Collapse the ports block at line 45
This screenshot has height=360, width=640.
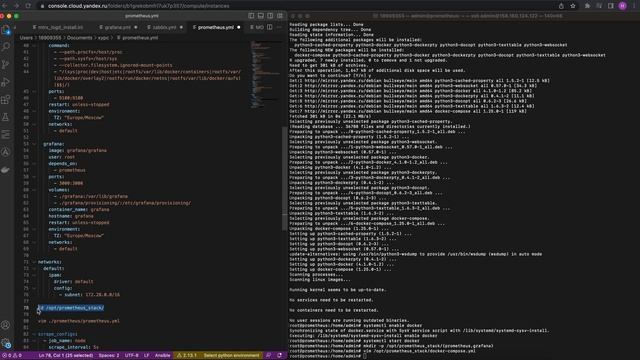[34, 91]
